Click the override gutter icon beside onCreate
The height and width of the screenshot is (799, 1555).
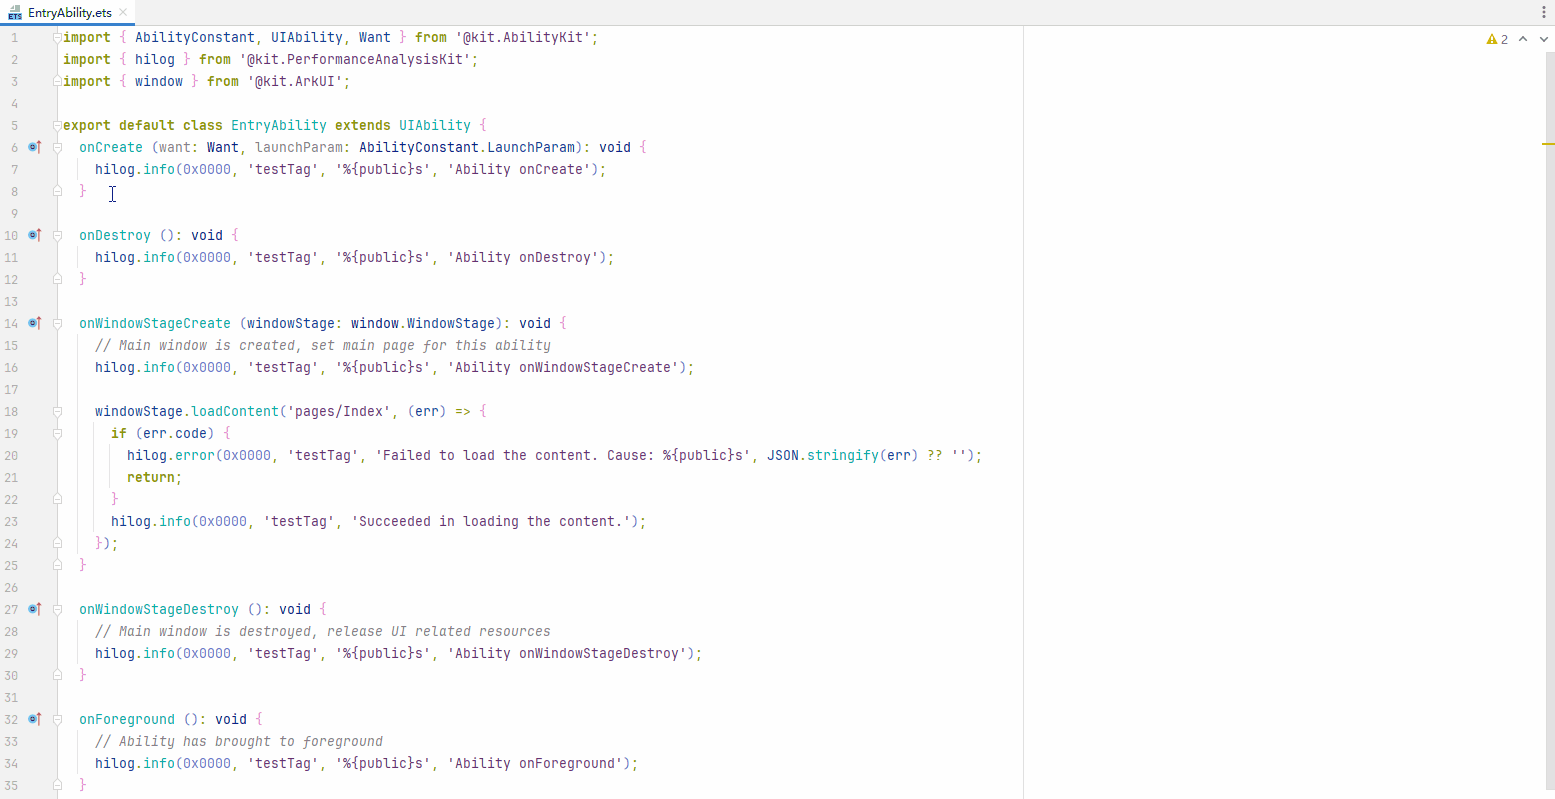(35, 147)
